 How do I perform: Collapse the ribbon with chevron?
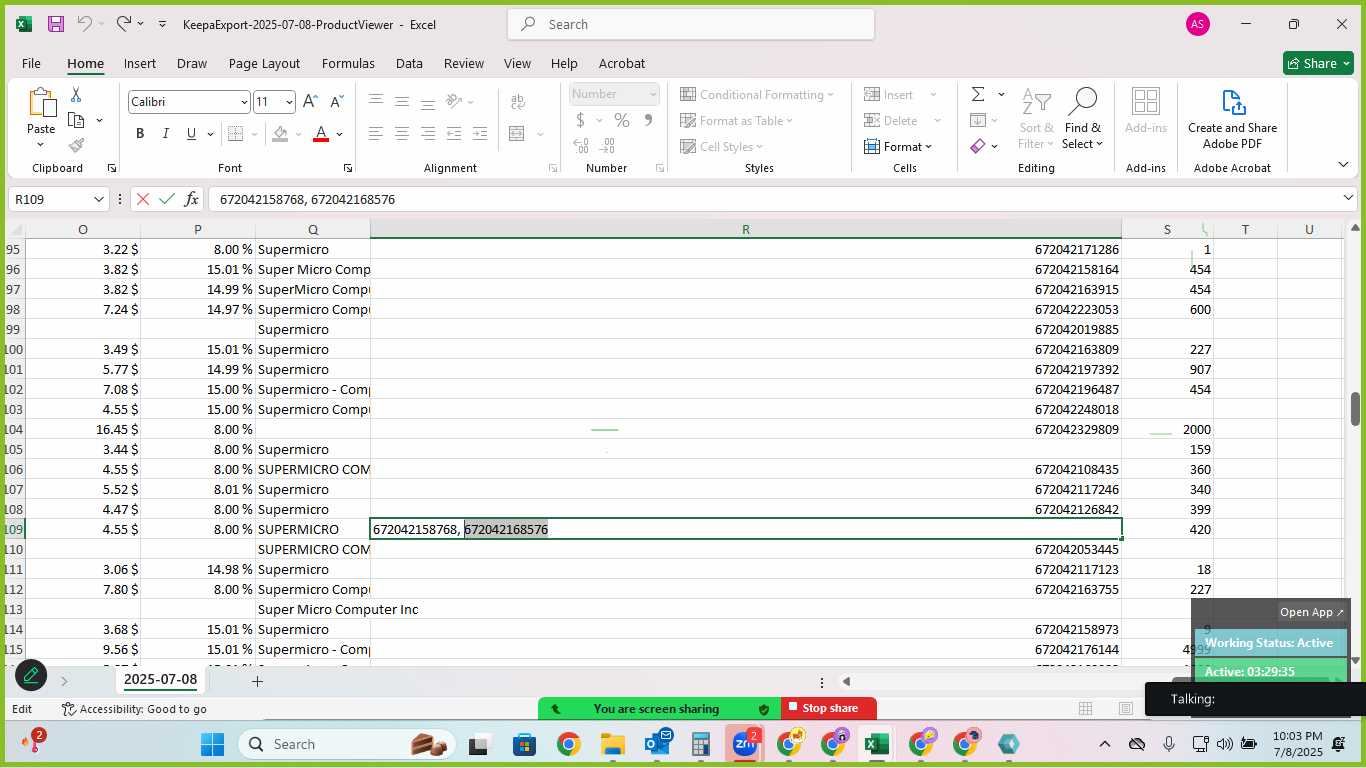coord(1343,164)
